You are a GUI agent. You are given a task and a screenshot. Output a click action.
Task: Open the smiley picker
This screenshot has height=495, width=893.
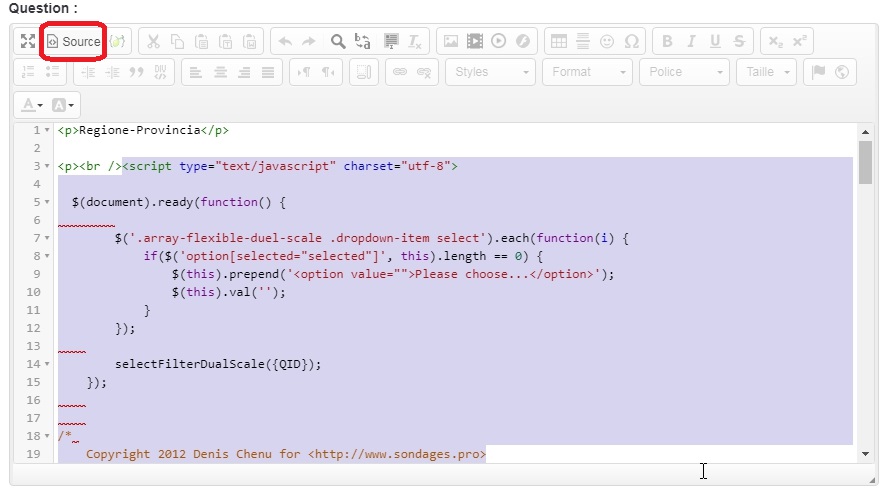click(607, 41)
